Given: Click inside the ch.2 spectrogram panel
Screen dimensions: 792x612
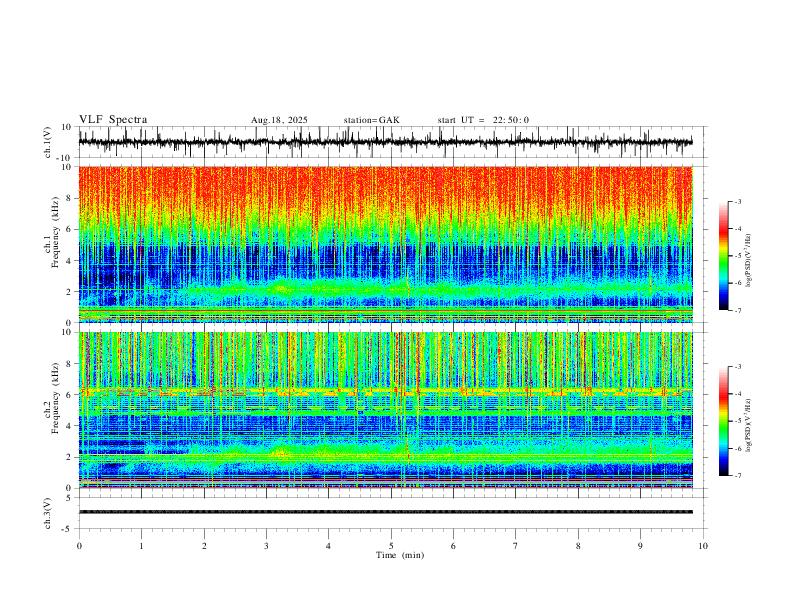Looking at the screenshot, I should pos(385,410).
